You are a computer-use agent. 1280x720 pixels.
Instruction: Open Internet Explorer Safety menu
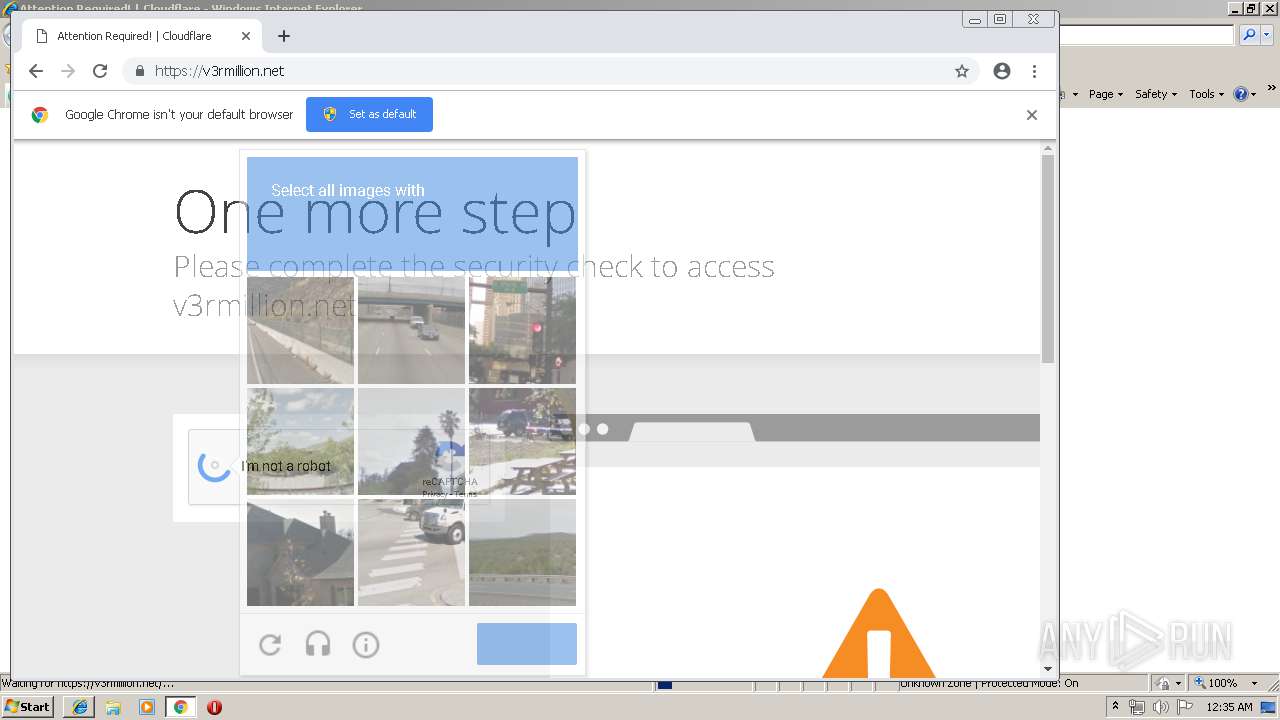[1156, 94]
